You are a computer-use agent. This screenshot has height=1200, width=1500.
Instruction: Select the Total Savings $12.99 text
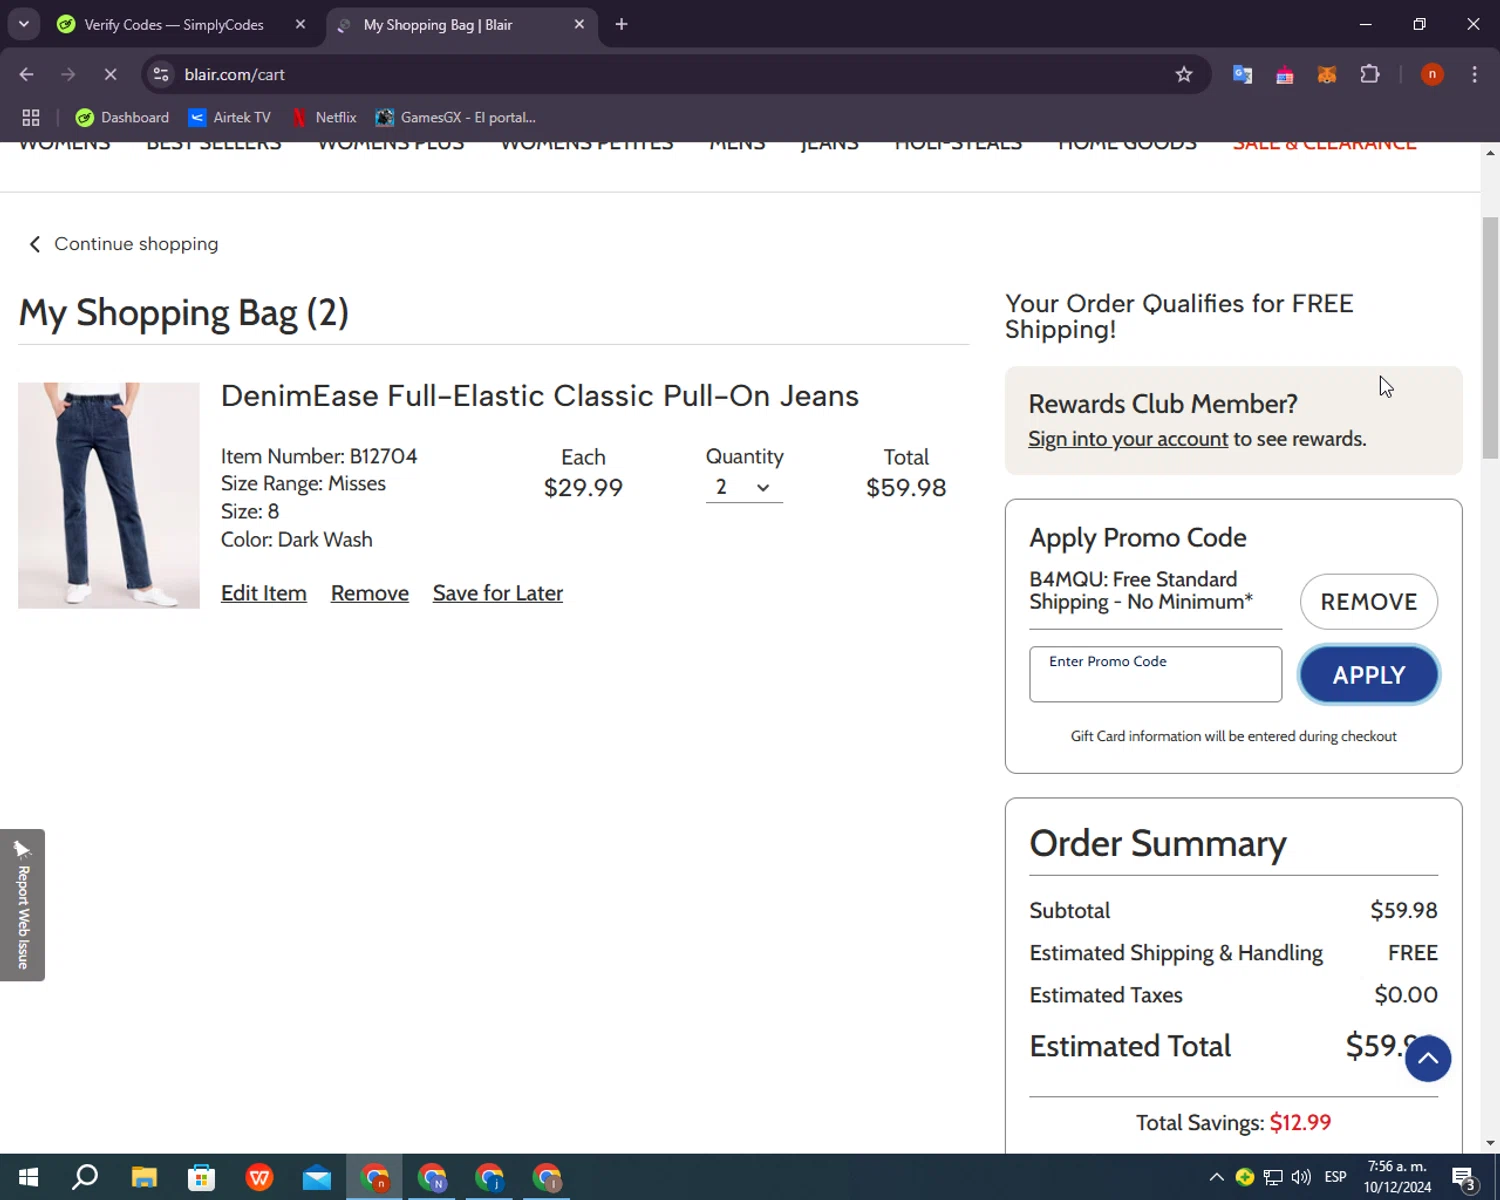pos(1233,1123)
